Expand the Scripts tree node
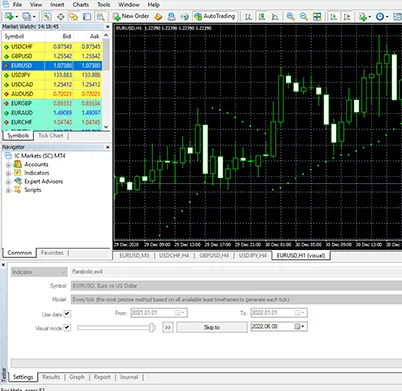The image size is (402, 391). tap(8, 190)
